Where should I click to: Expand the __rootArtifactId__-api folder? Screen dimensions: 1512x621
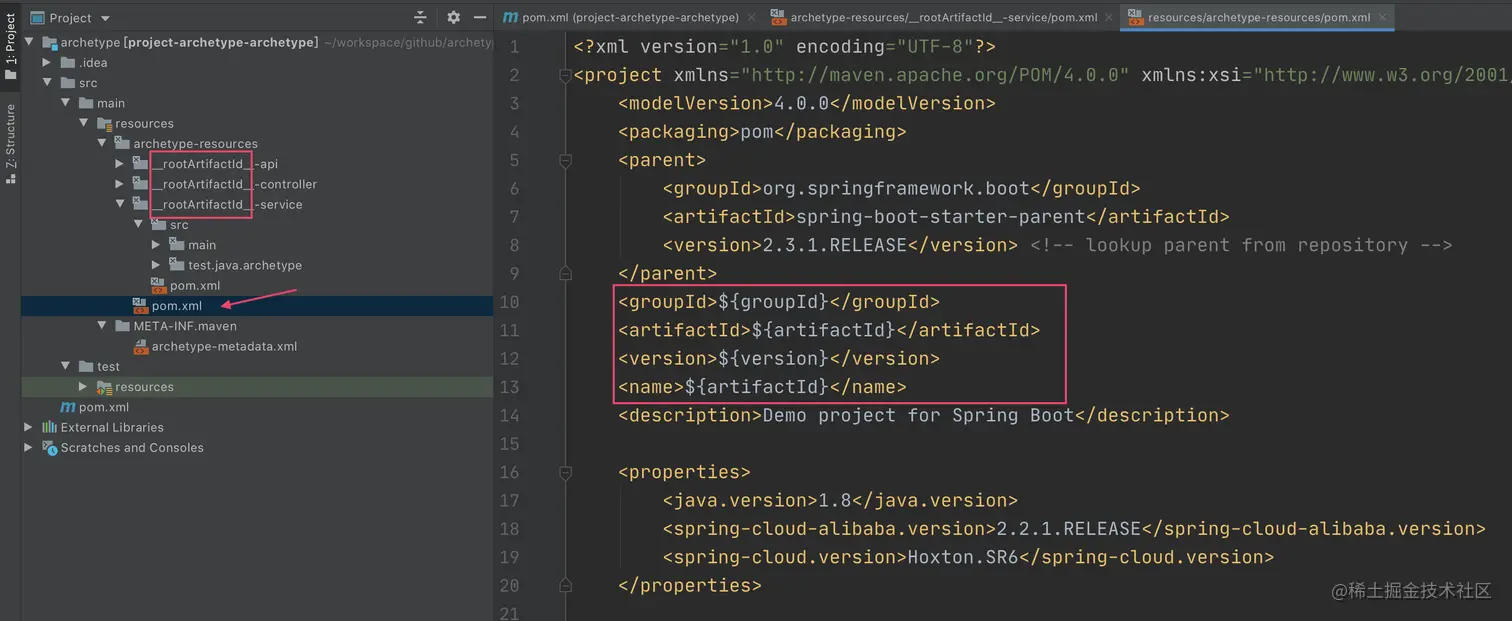pos(120,164)
